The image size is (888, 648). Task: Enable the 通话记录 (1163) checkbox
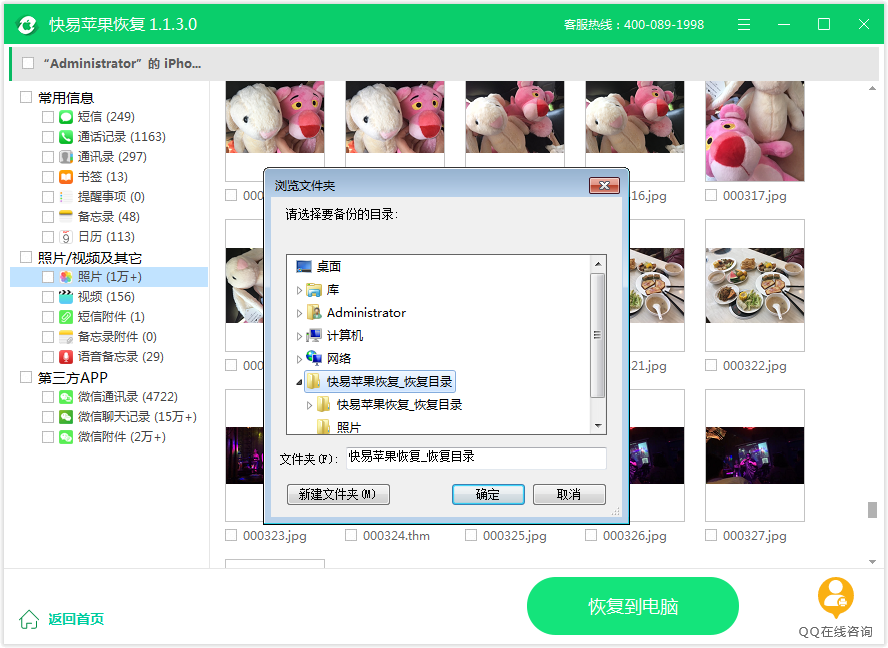pyautogui.click(x=48, y=137)
